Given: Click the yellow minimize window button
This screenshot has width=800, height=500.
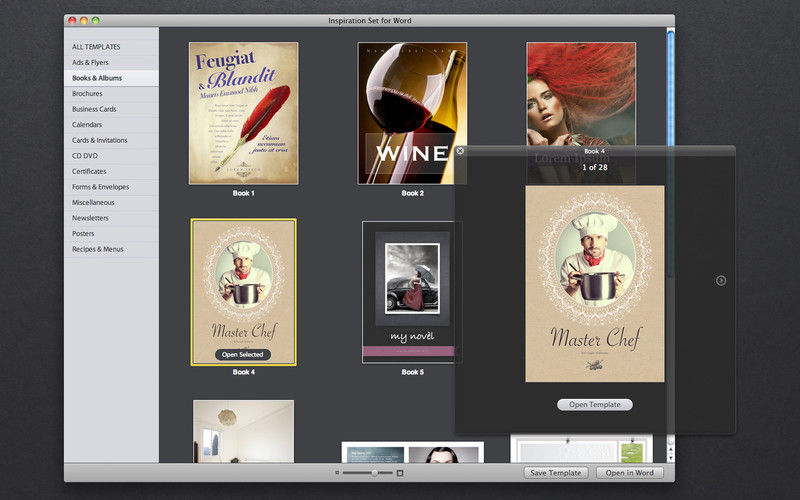Looking at the screenshot, I should (x=84, y=20).
